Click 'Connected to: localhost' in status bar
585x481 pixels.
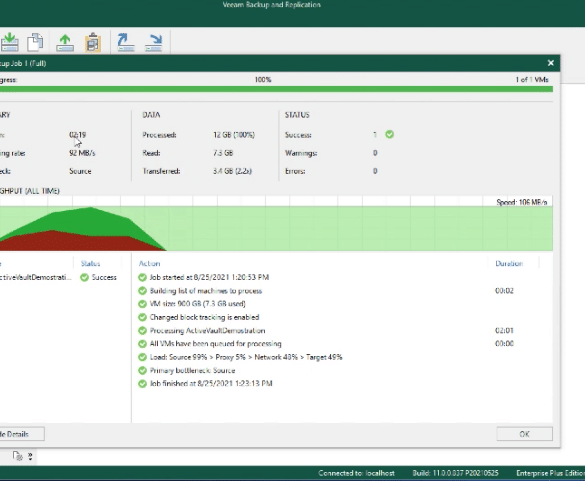tap(356, 473)
